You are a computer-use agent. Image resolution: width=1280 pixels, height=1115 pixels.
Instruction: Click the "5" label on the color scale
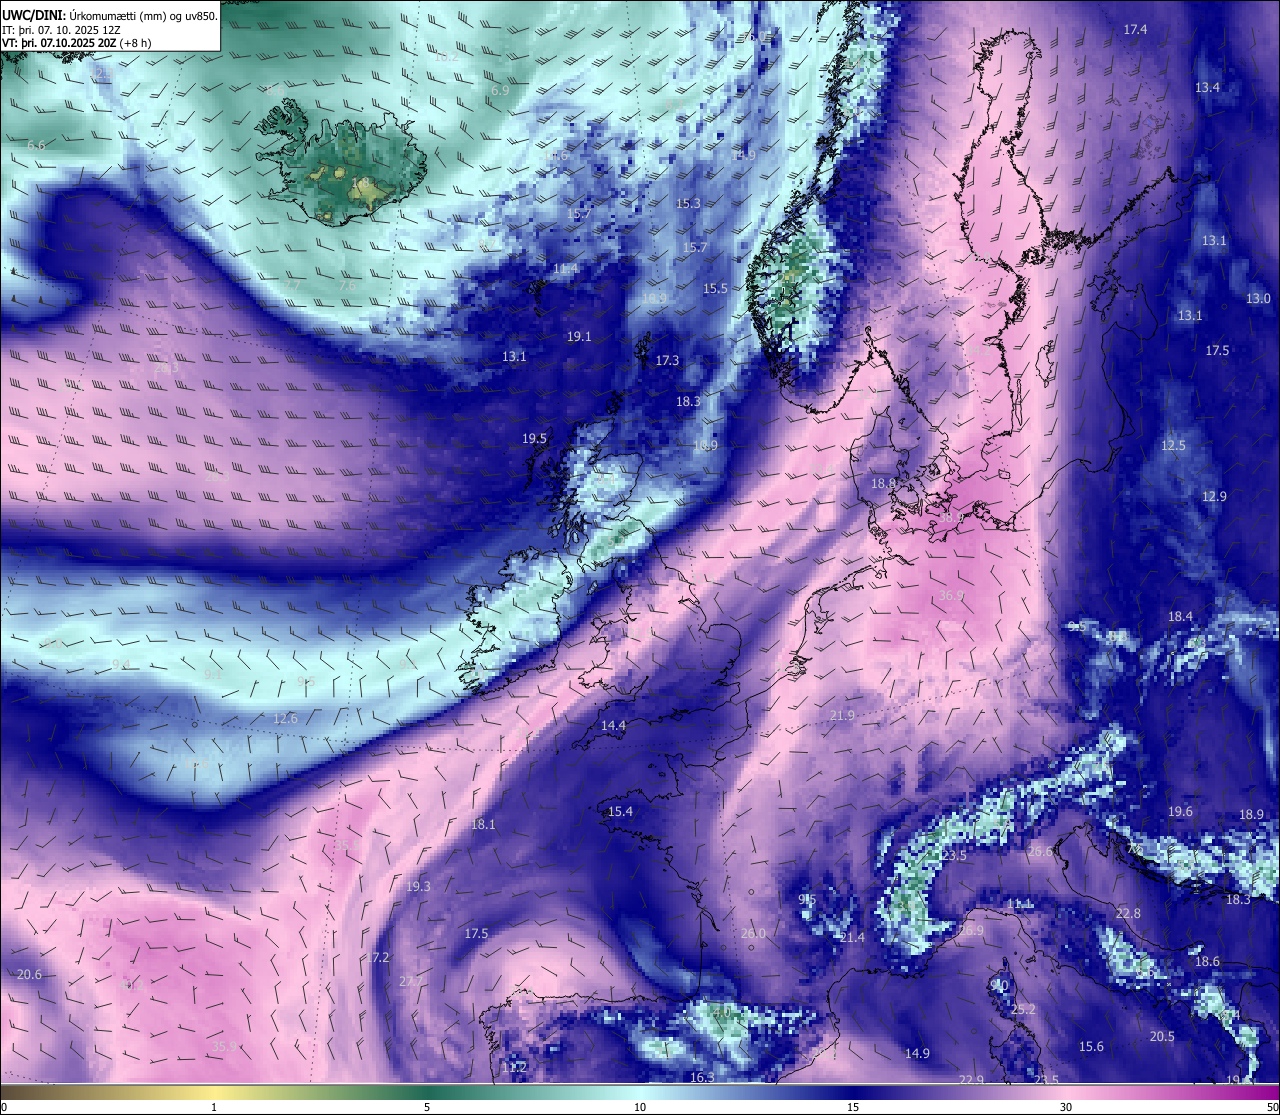pos(427,1107)
